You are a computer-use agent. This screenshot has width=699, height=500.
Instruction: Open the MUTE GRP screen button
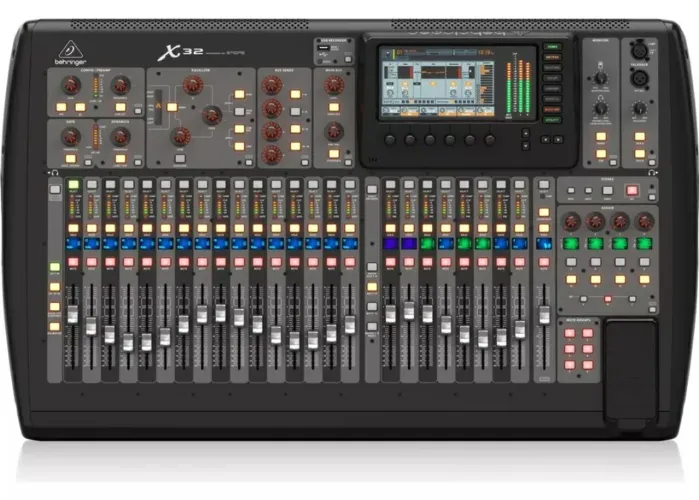click(552, 110)
